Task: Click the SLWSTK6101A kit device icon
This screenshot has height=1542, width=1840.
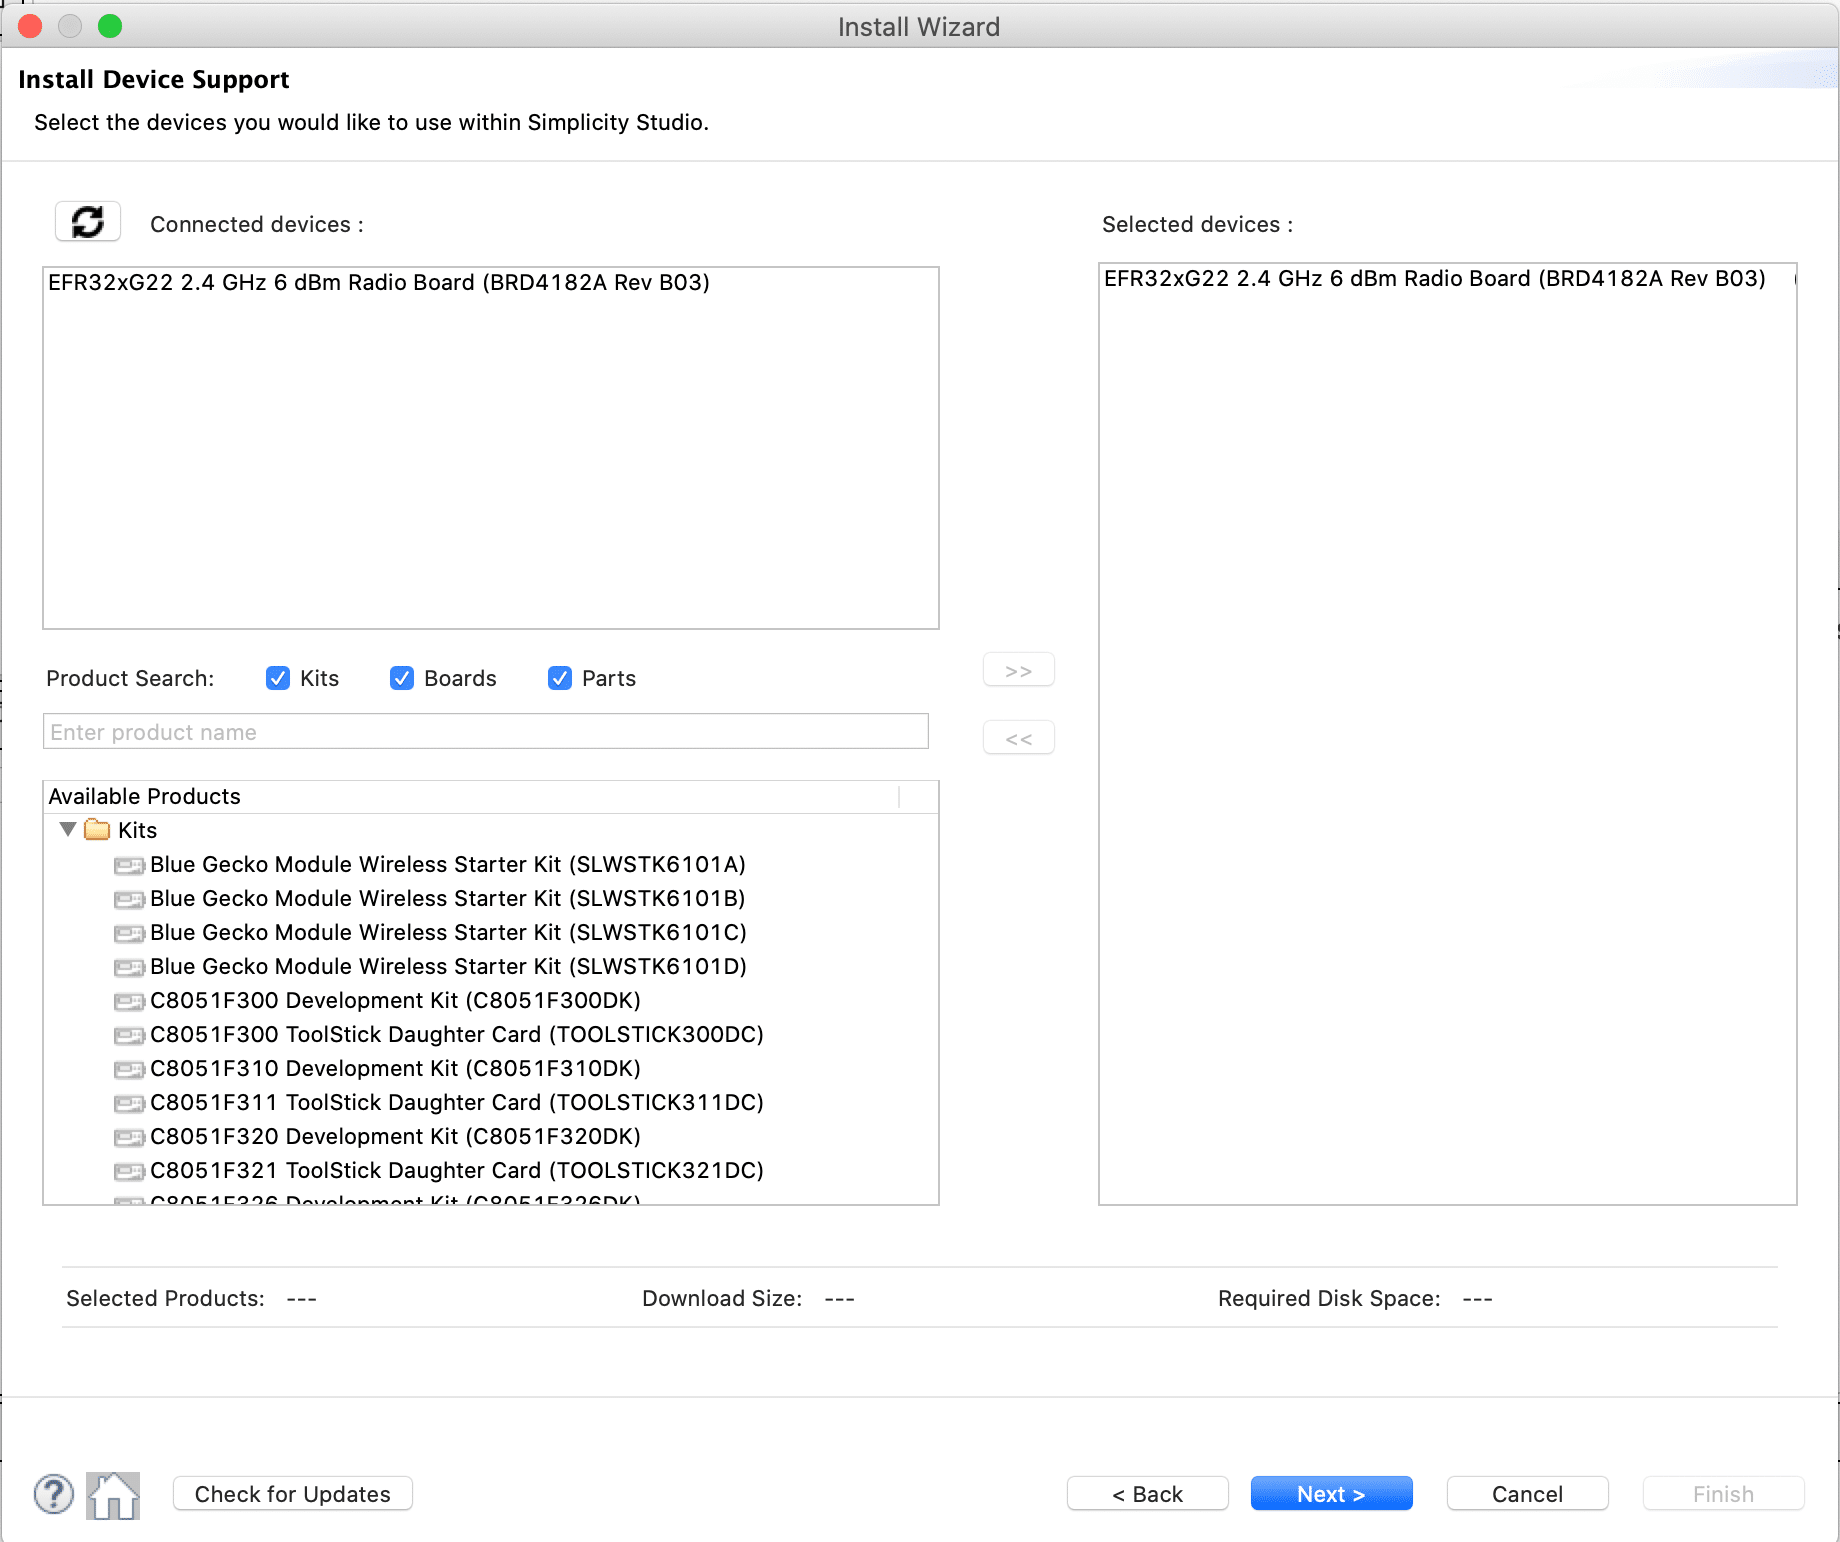Action: pos(129,865)
